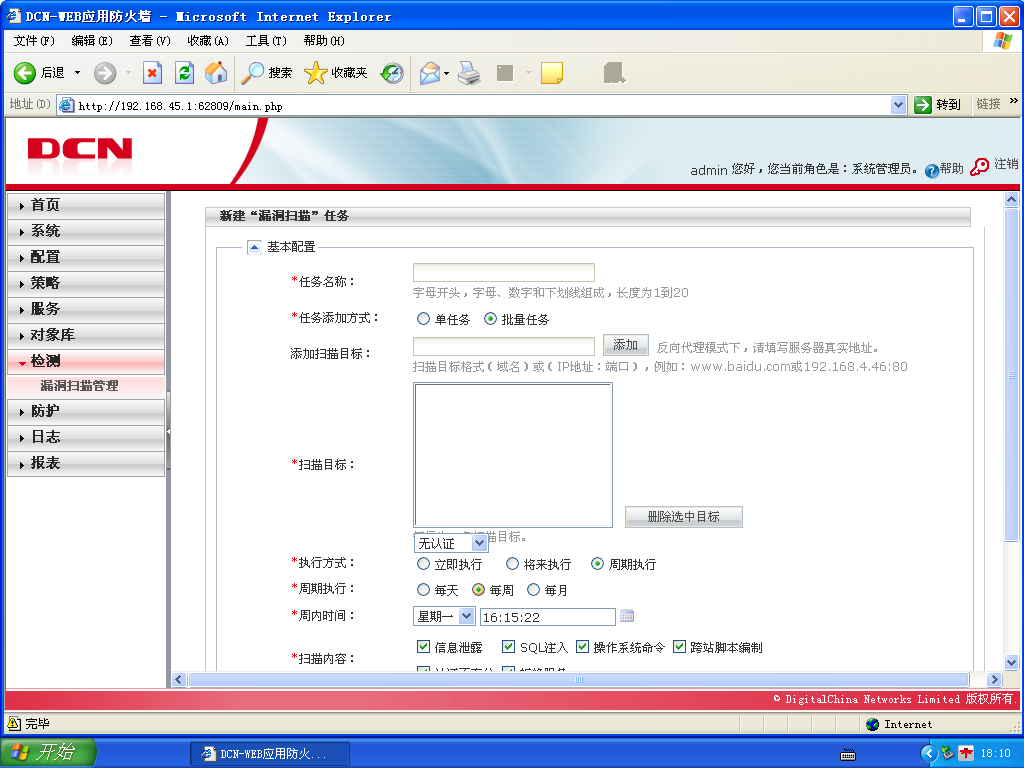Open the 编辑(E) menu
The image size is (1024, 768).
click(x=92, y=40)
